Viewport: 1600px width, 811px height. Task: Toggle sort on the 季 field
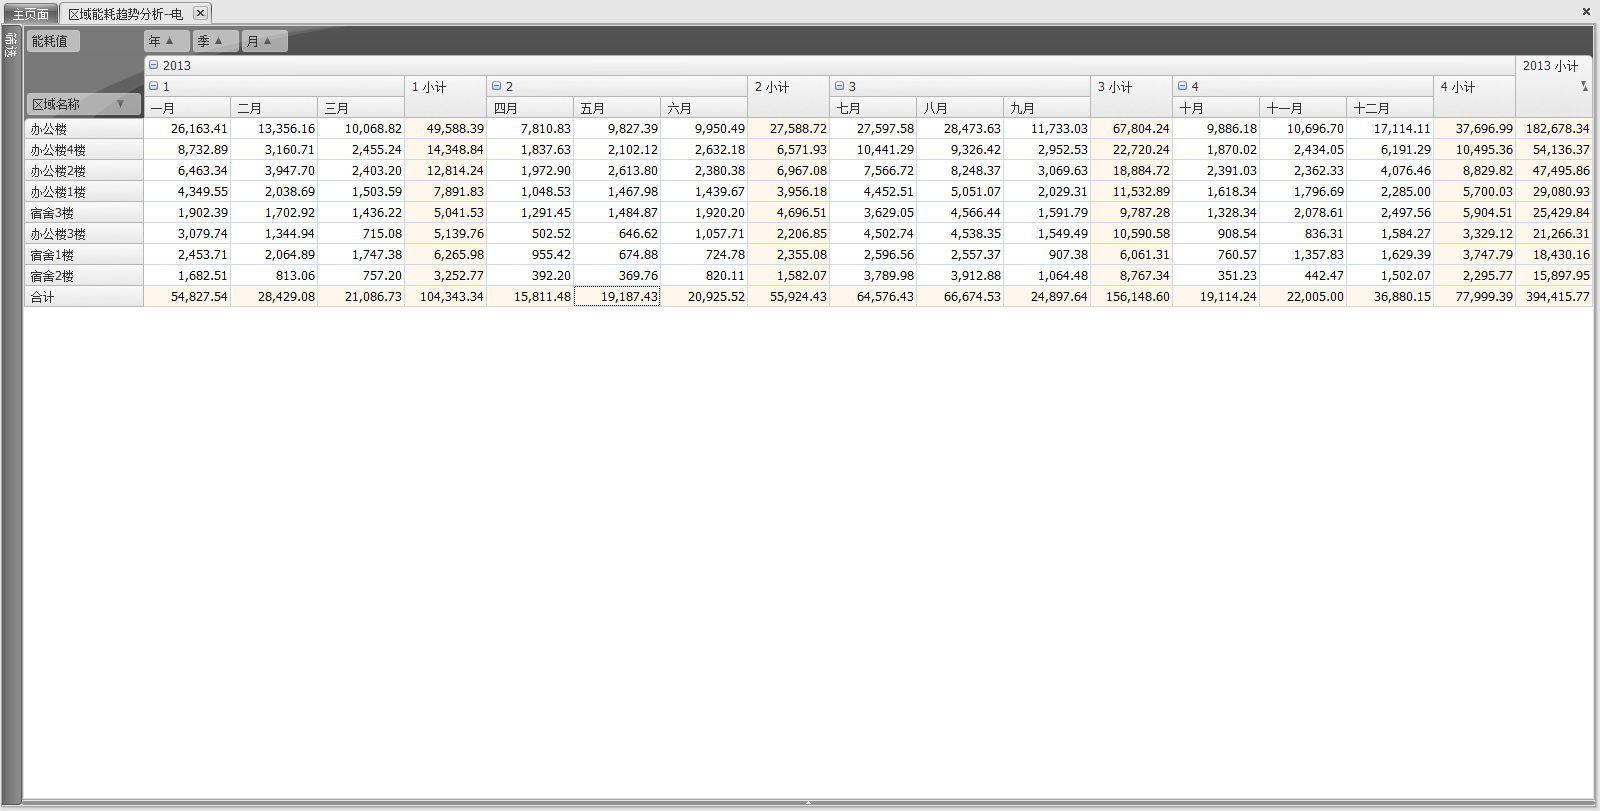click(215, 41)
